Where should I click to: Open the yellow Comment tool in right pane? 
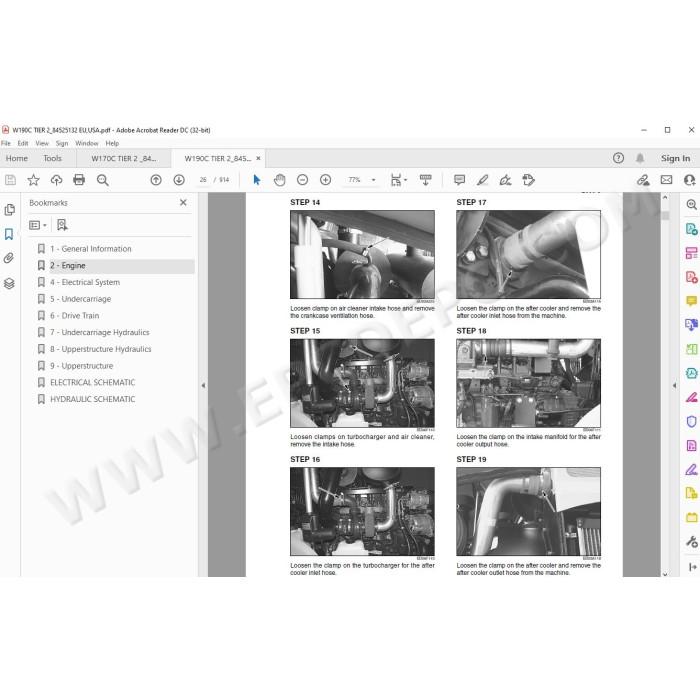click(692, 301)
